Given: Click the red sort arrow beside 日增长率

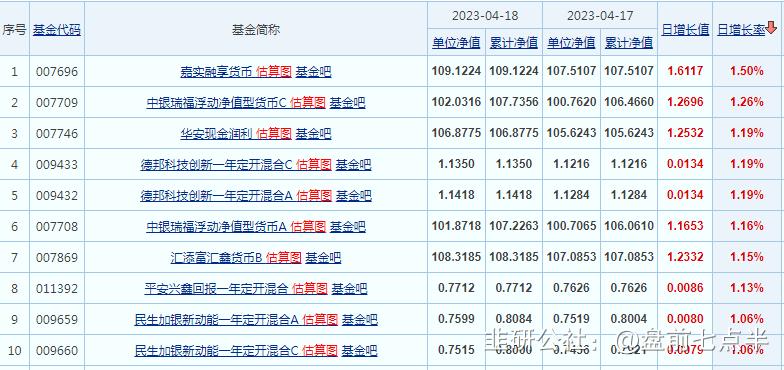Looking at the screenshot, I should (x=771, y=28).
